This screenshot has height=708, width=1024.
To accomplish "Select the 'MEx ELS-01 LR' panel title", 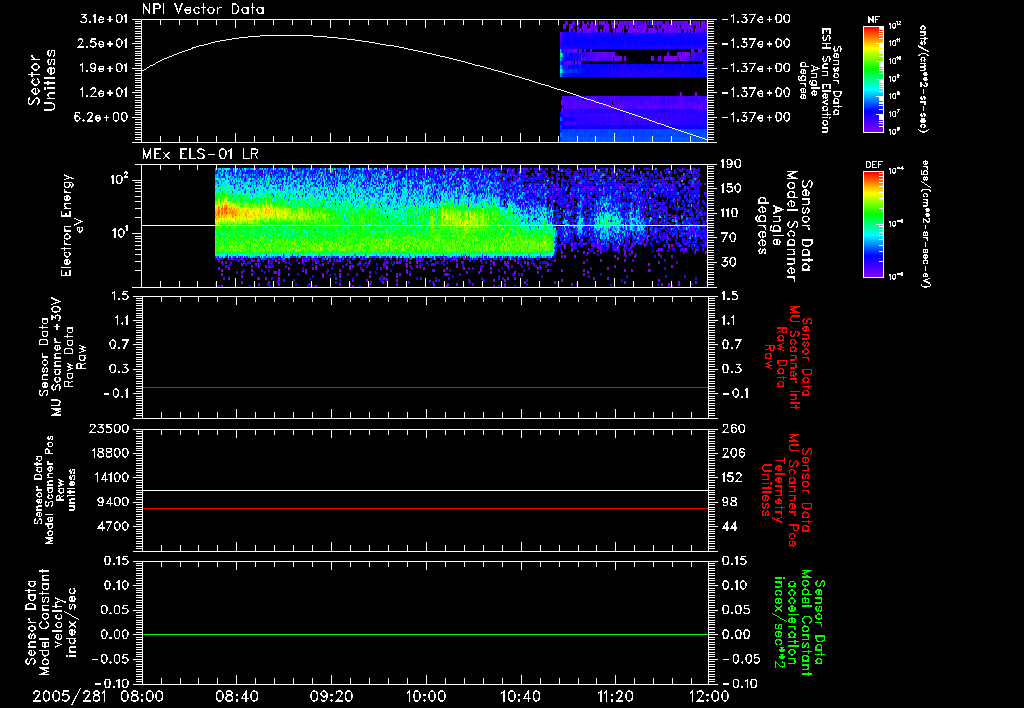I will (200, 154).
